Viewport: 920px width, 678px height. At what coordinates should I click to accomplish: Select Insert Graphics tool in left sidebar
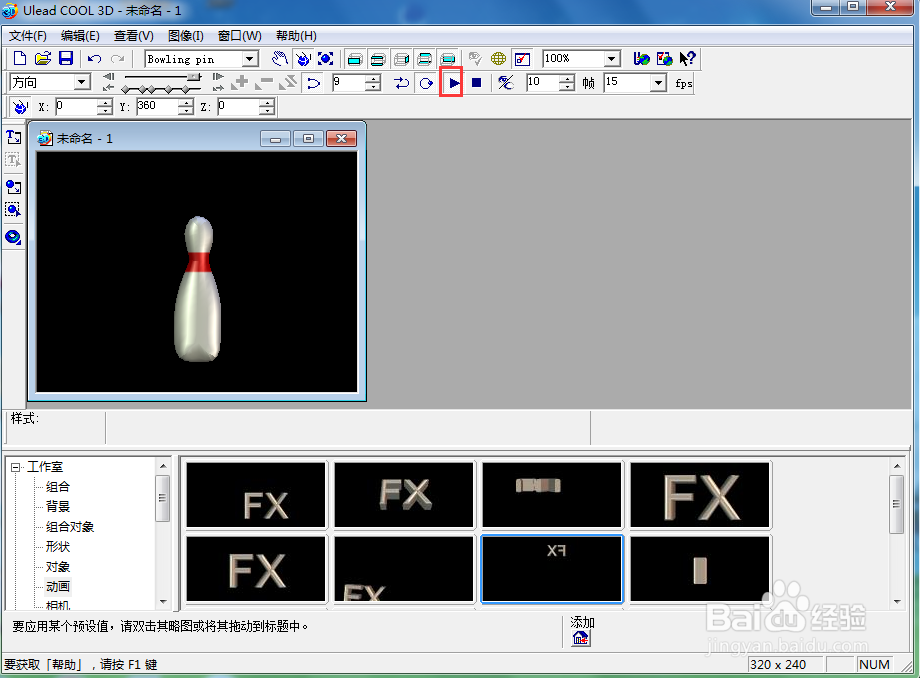click(13, 187)
